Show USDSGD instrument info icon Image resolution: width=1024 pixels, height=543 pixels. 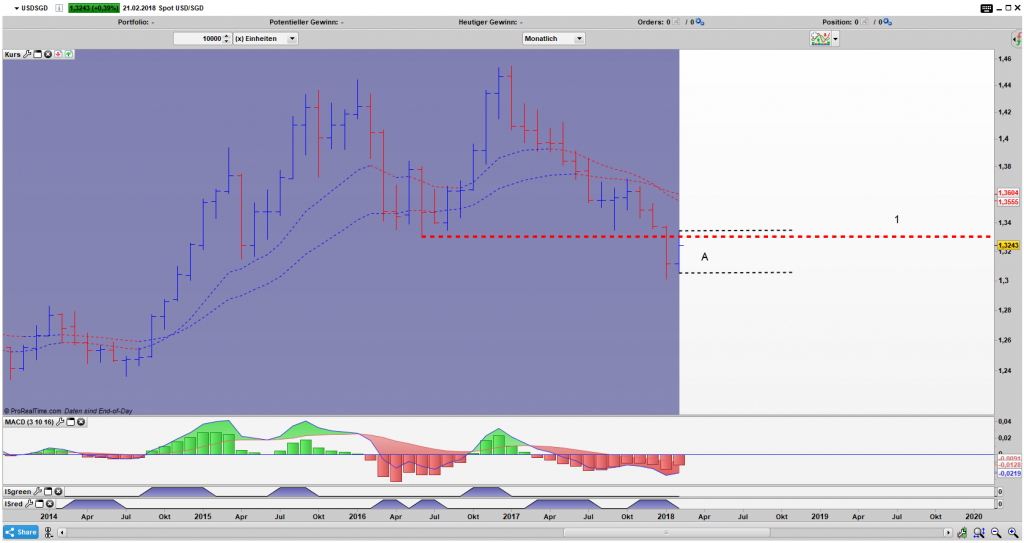(59, 8)
